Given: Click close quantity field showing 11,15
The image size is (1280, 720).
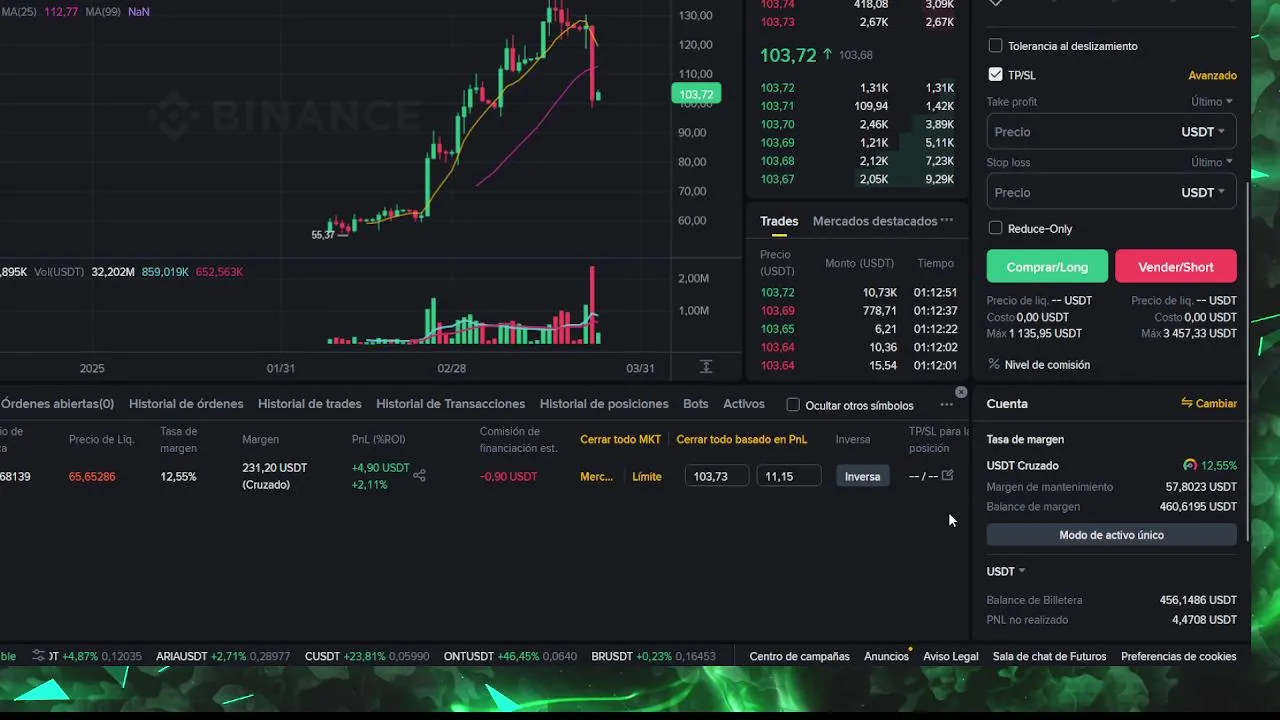Looking at the screenshot, I should (789, 476).
